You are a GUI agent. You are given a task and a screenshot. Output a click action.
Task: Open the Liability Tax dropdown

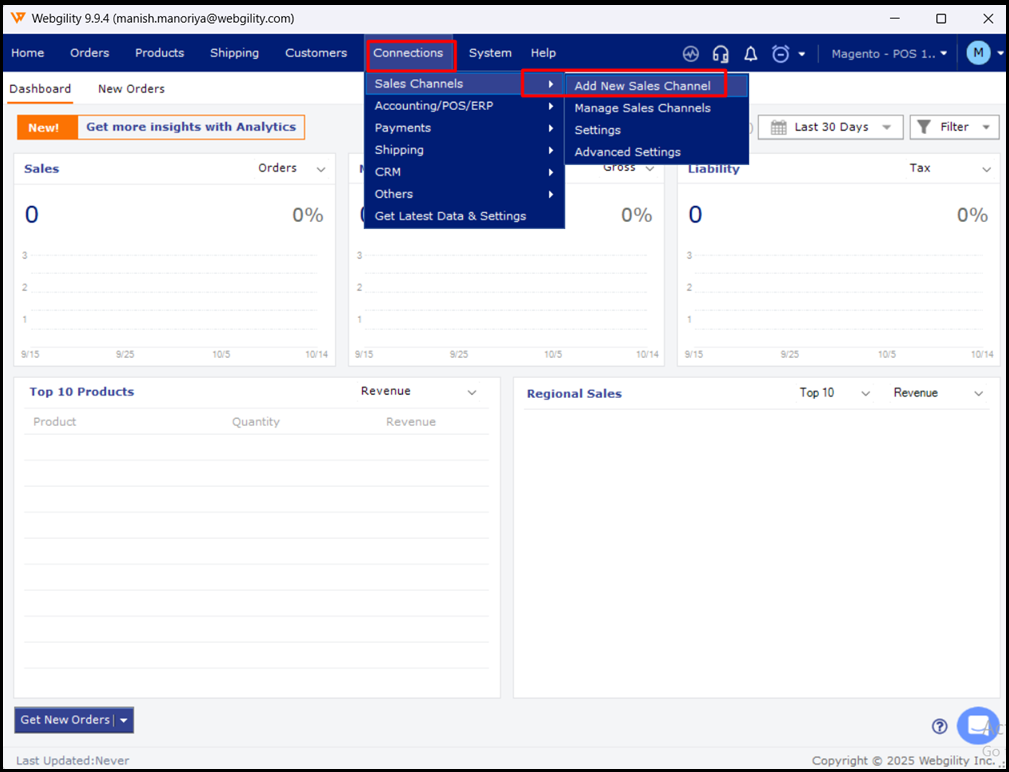tap(987, 170)
